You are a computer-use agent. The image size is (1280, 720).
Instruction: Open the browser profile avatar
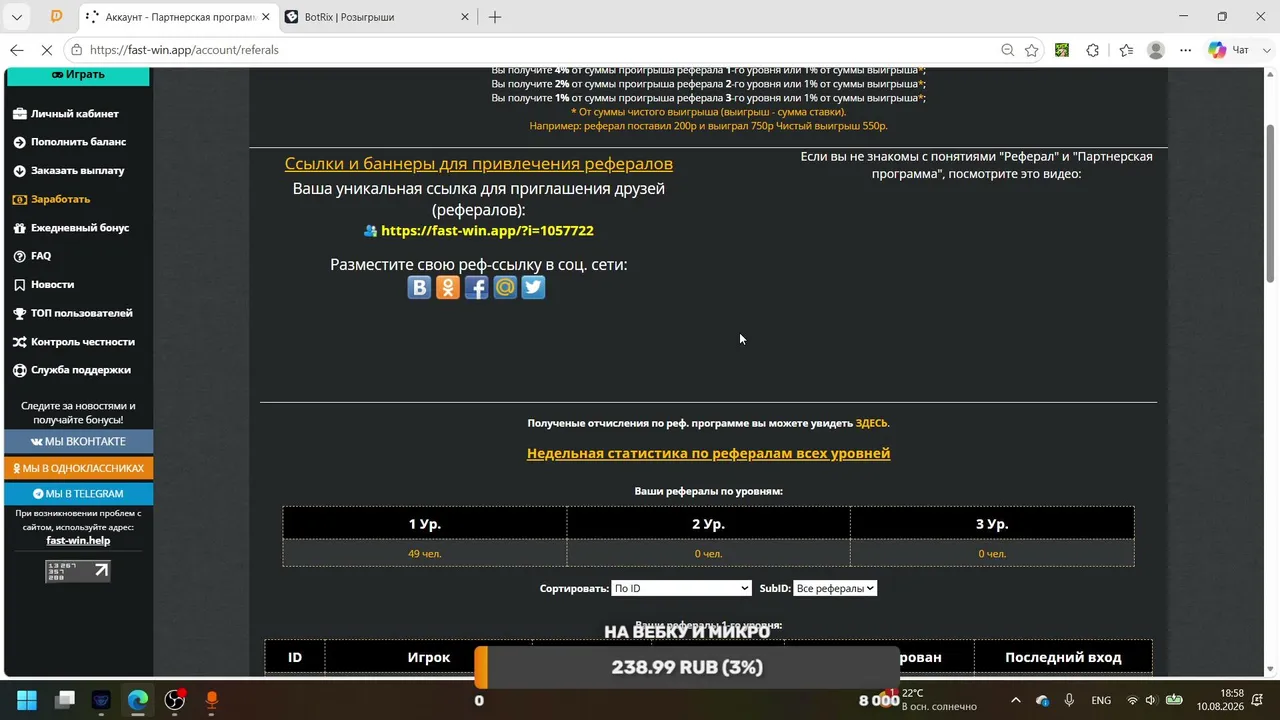[x=1156, y=50]
